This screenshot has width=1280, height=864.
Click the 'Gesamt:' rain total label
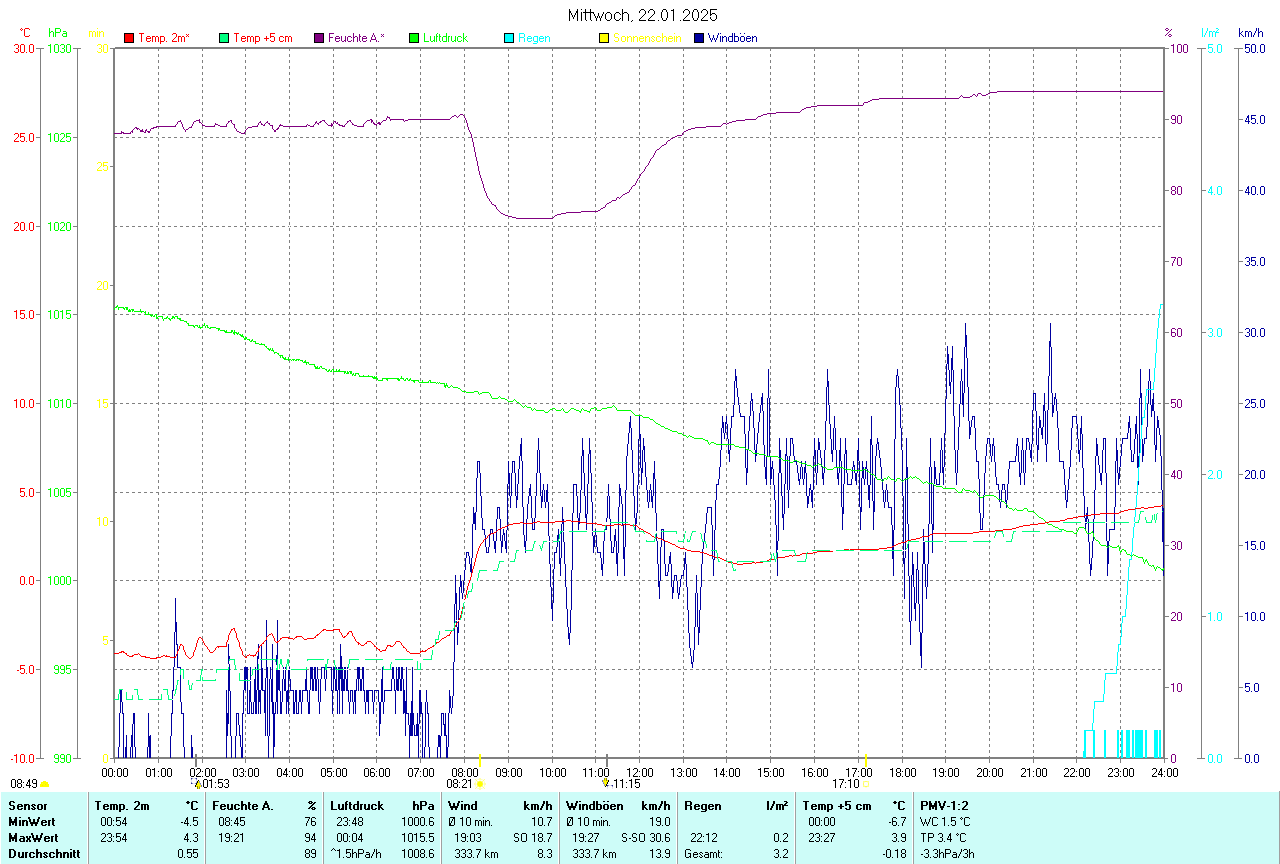click(703, 854)
